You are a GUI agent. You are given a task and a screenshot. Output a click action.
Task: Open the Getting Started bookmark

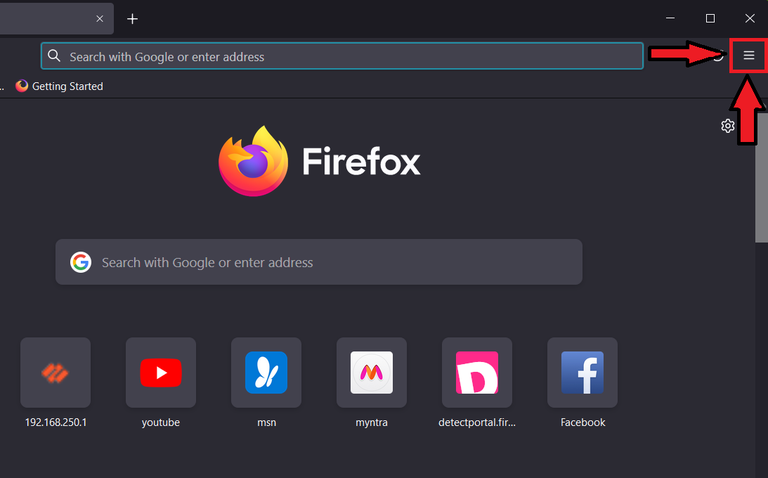59,86
